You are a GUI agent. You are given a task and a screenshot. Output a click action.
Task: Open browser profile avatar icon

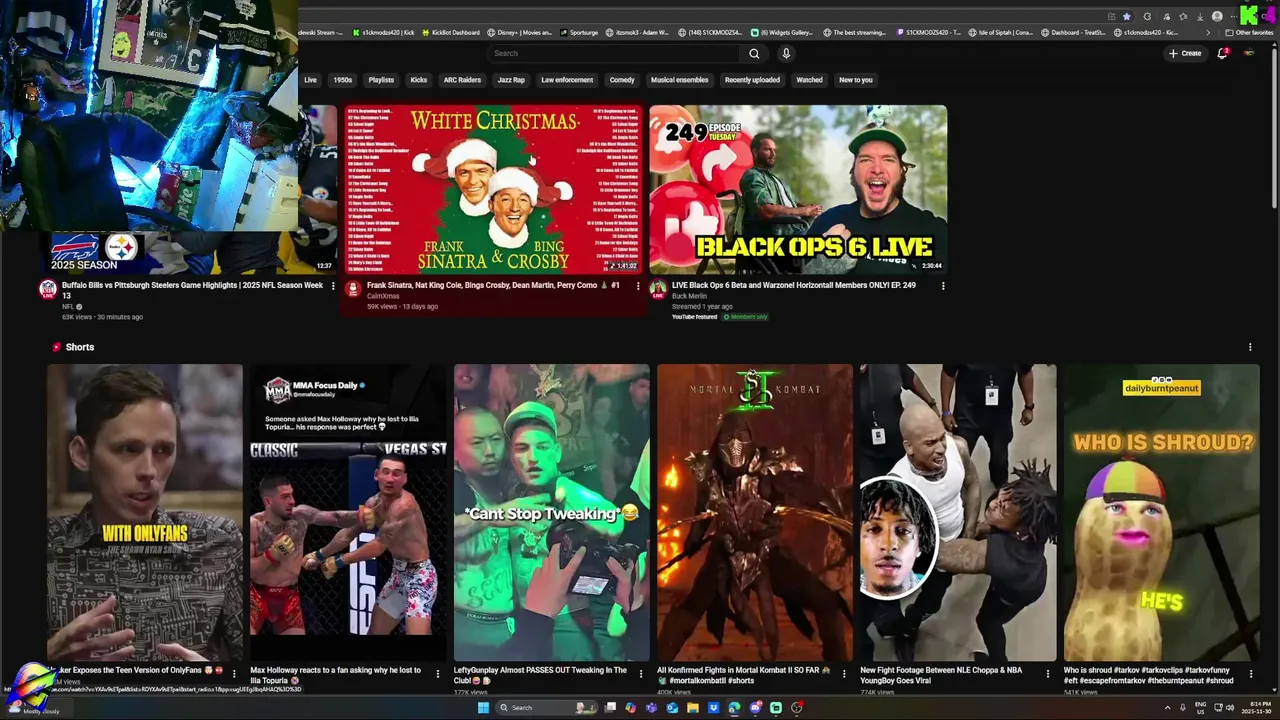click(x=1217, y=16)
